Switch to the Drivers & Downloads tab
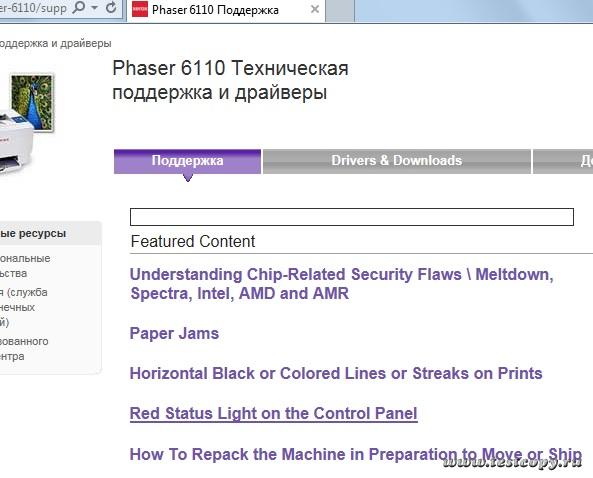The image size is (593, 478). tap(396, 161)
